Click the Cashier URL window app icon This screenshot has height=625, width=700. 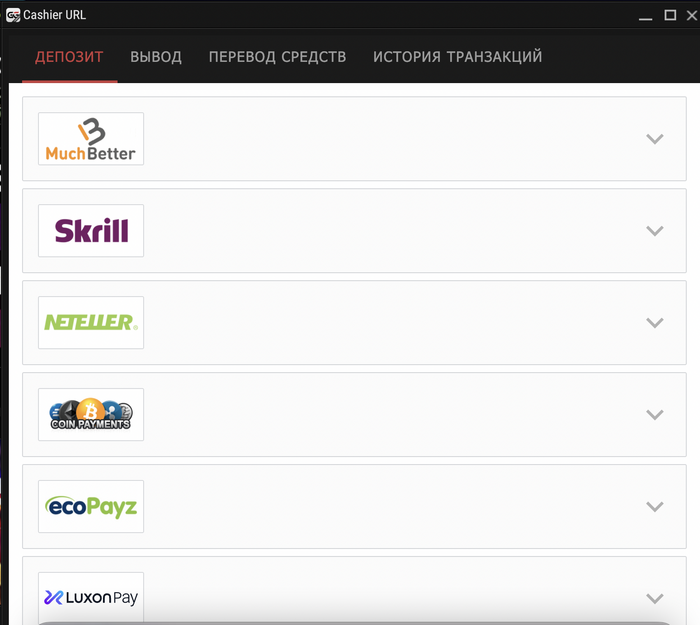(x=13, y=15)
